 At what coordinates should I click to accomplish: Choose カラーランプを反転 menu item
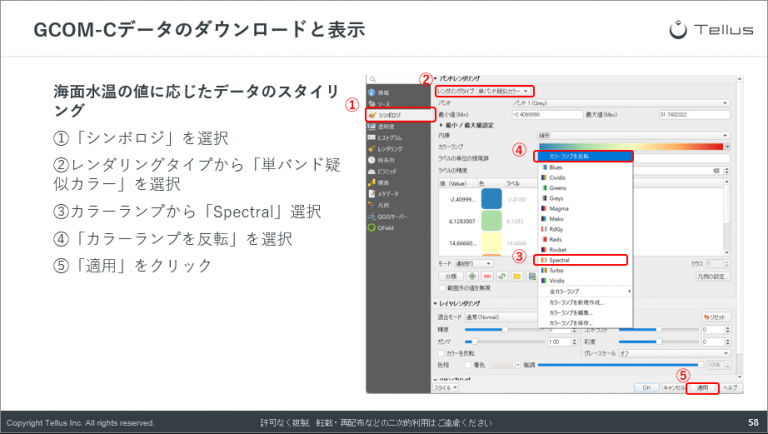(x=585, y=156)
